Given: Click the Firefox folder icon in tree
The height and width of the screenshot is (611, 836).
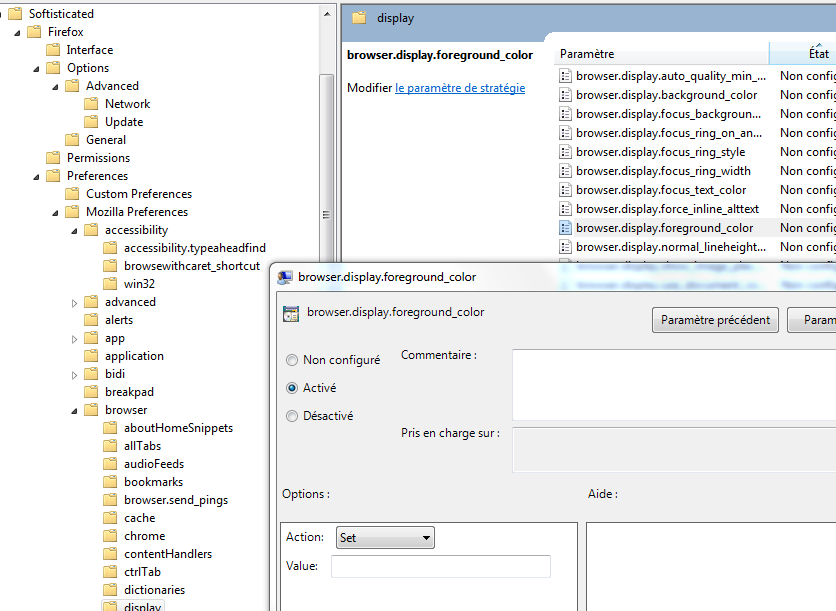Looking at the screenshot, I should click(34, 31).
